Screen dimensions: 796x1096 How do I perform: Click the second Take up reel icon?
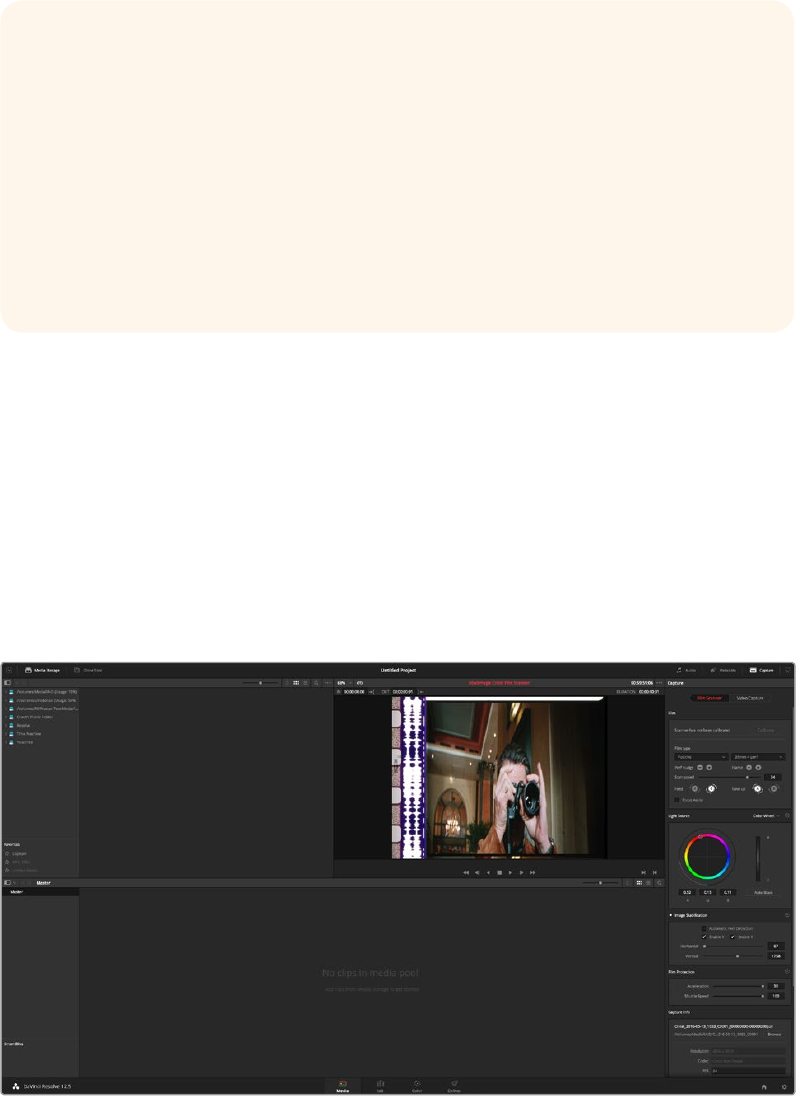774,788
